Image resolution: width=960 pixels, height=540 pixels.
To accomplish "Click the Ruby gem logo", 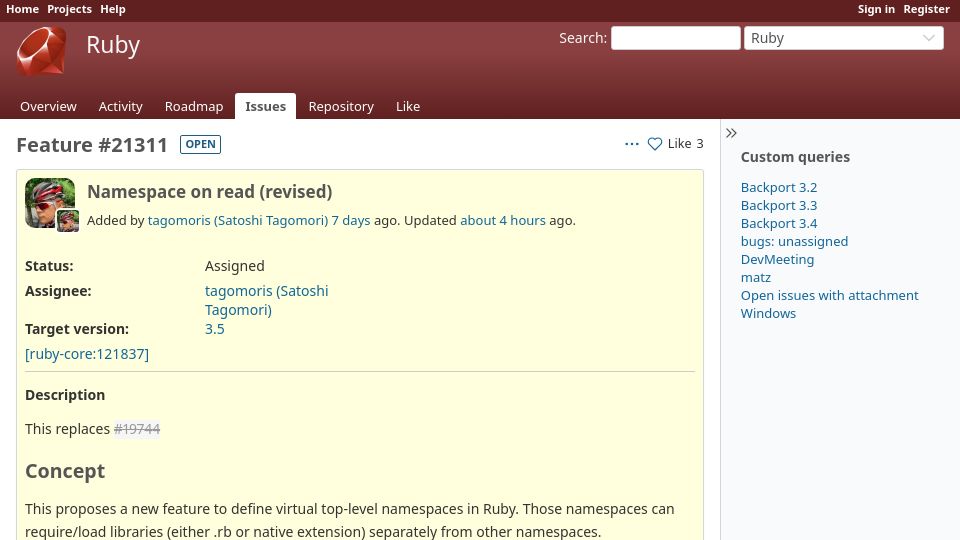I will click(x=41, y=51).
